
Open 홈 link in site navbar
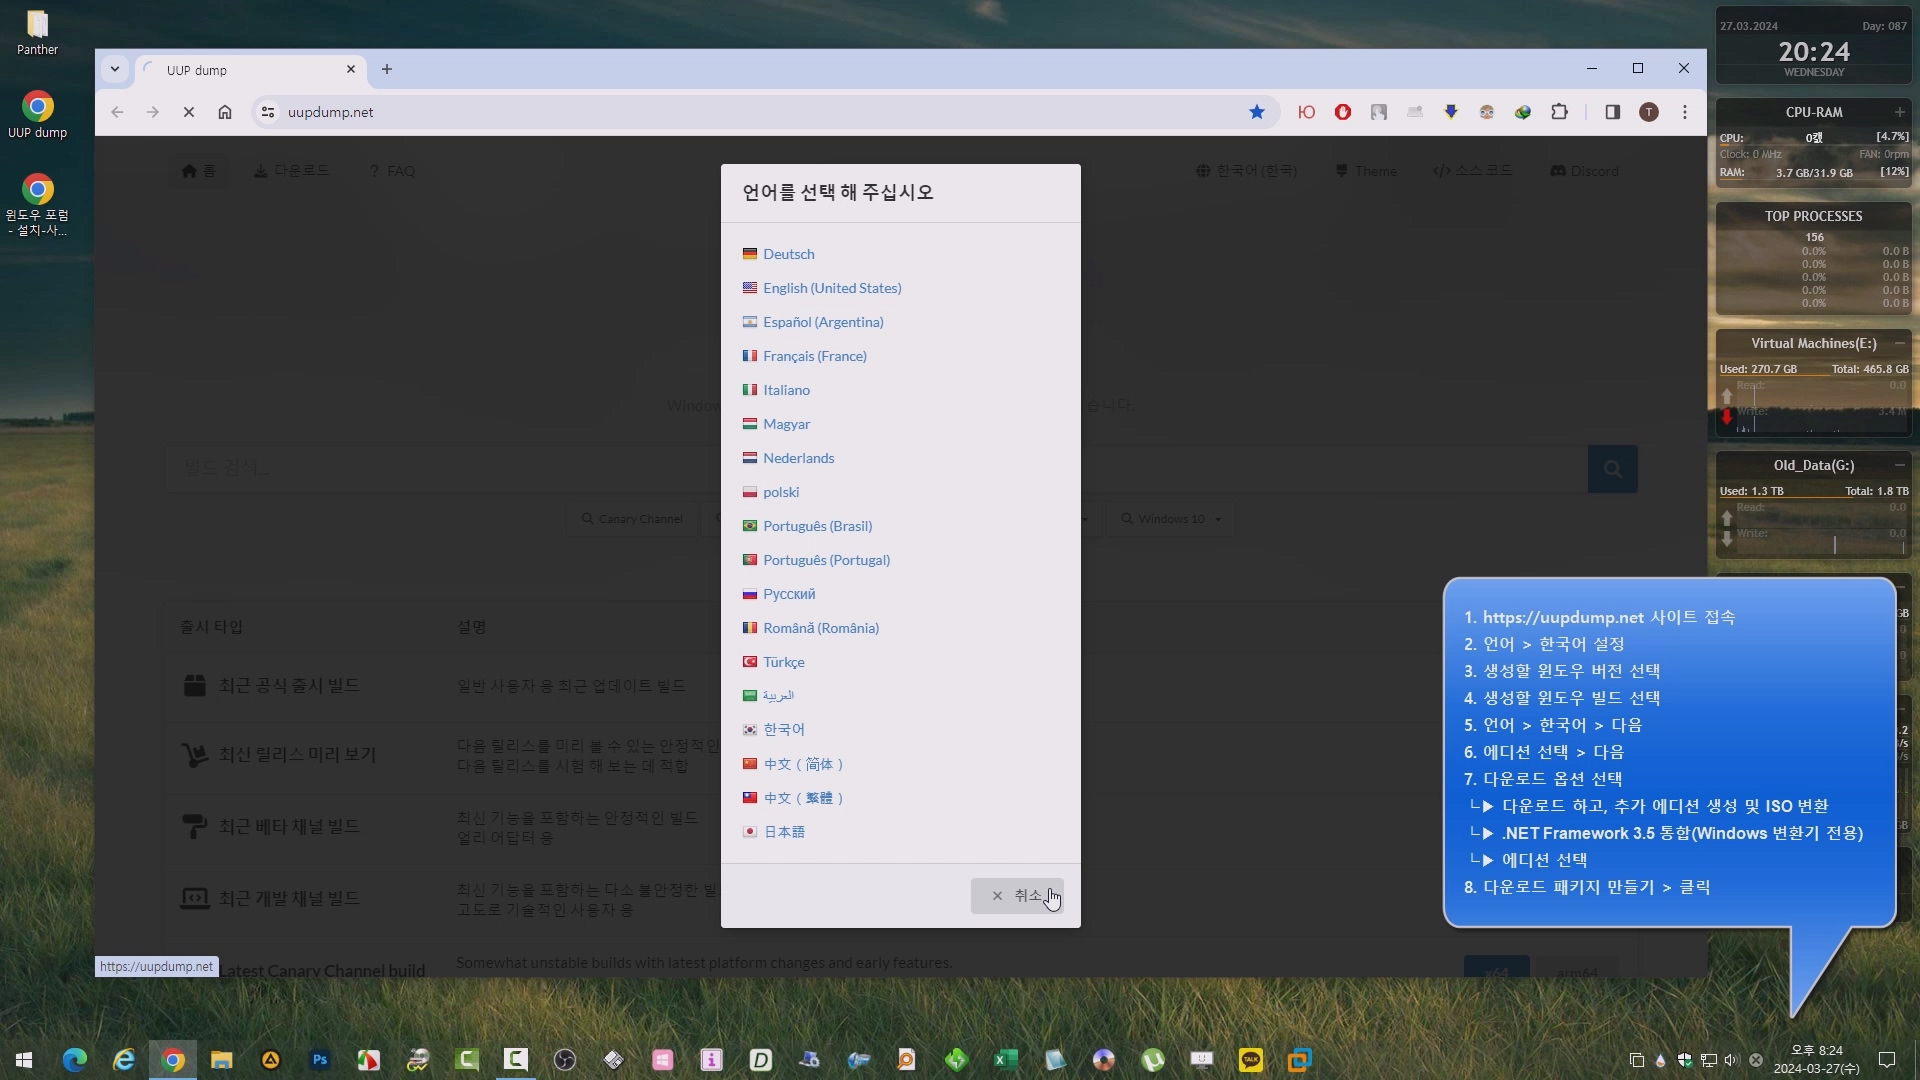[x=199, y=171]
